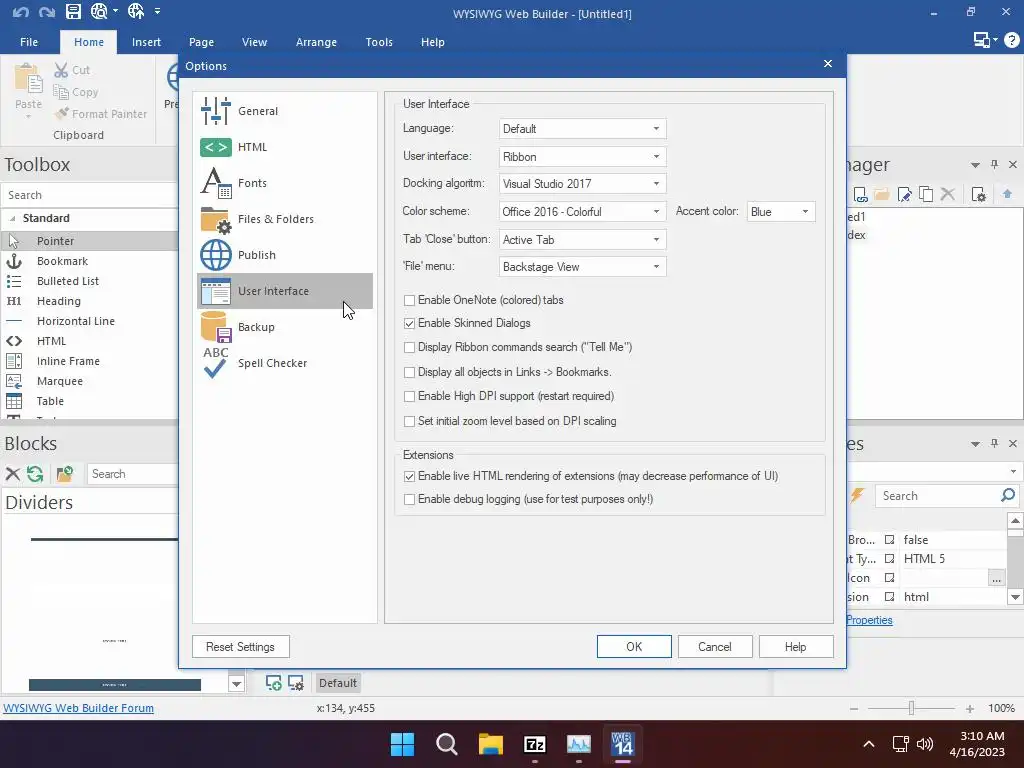Click the zoom slider handle in status bar
1024x768 pixels.
(911, 708)
